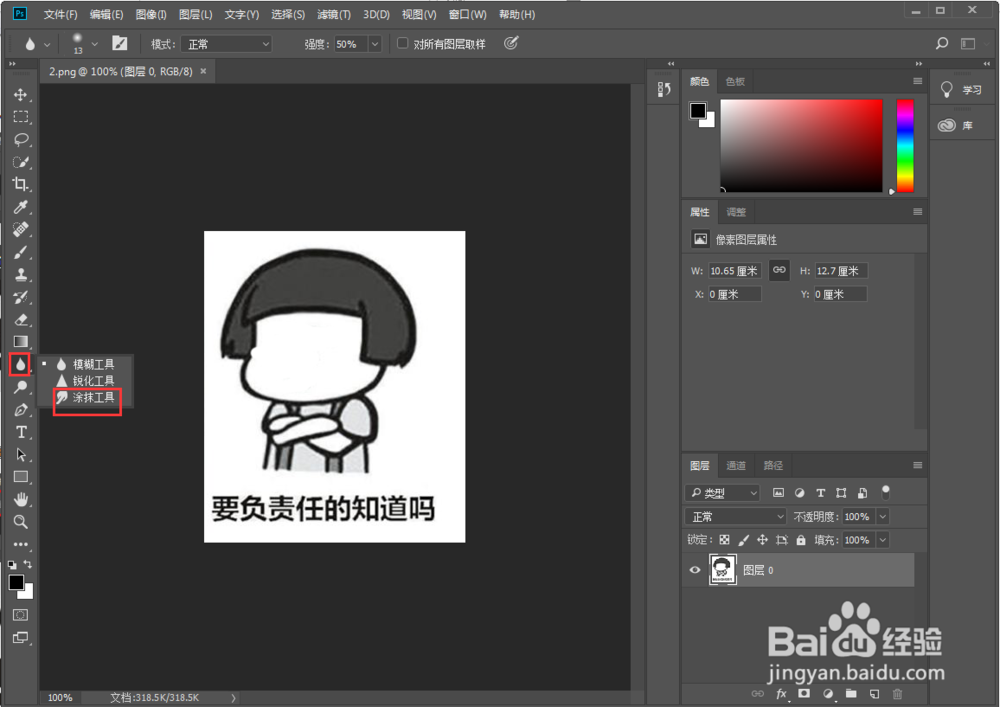
Task: Click the Blur tool in toolbar
Action: (20, 365)
